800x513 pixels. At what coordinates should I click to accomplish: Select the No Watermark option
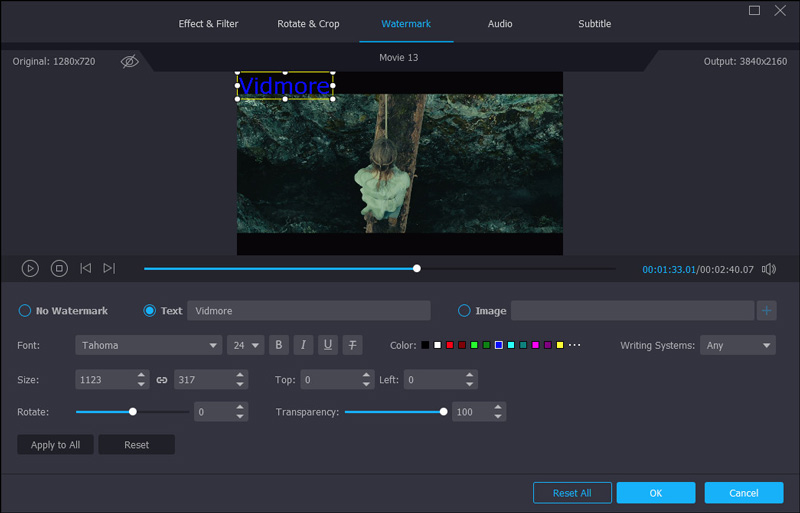point(25,311)
